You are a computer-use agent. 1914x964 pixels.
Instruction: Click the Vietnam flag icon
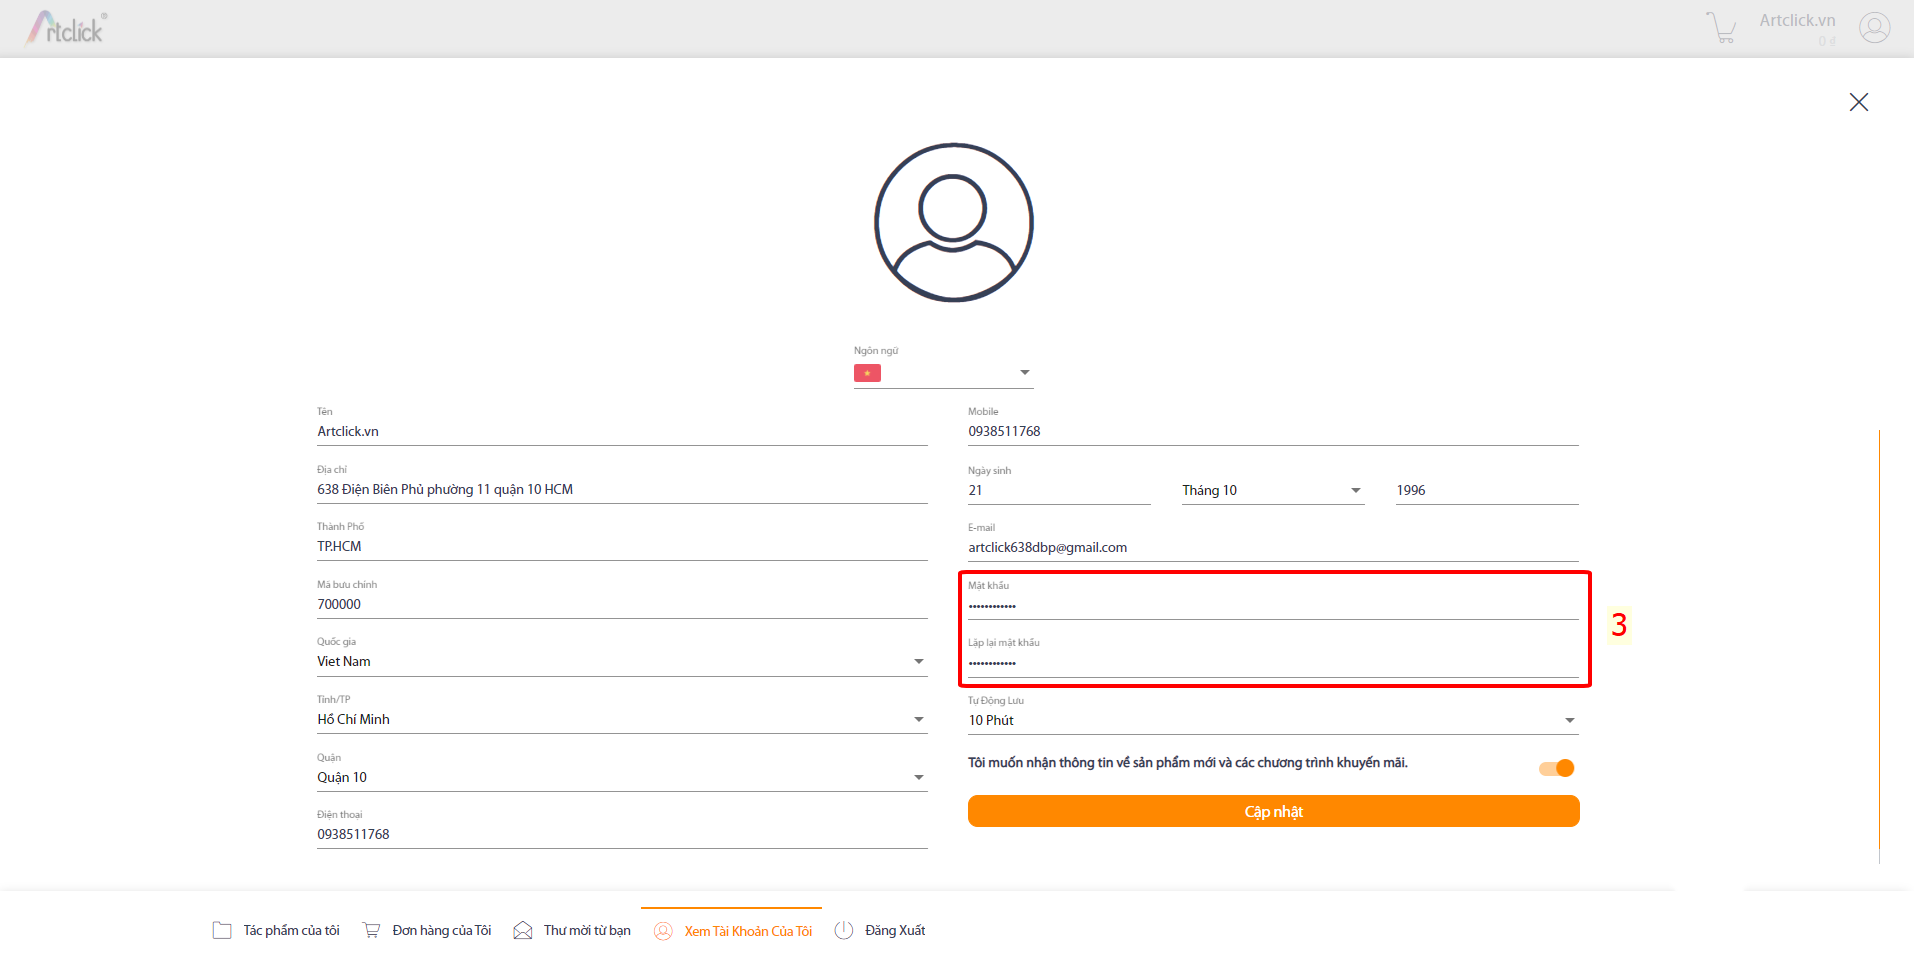click(867, 373)
